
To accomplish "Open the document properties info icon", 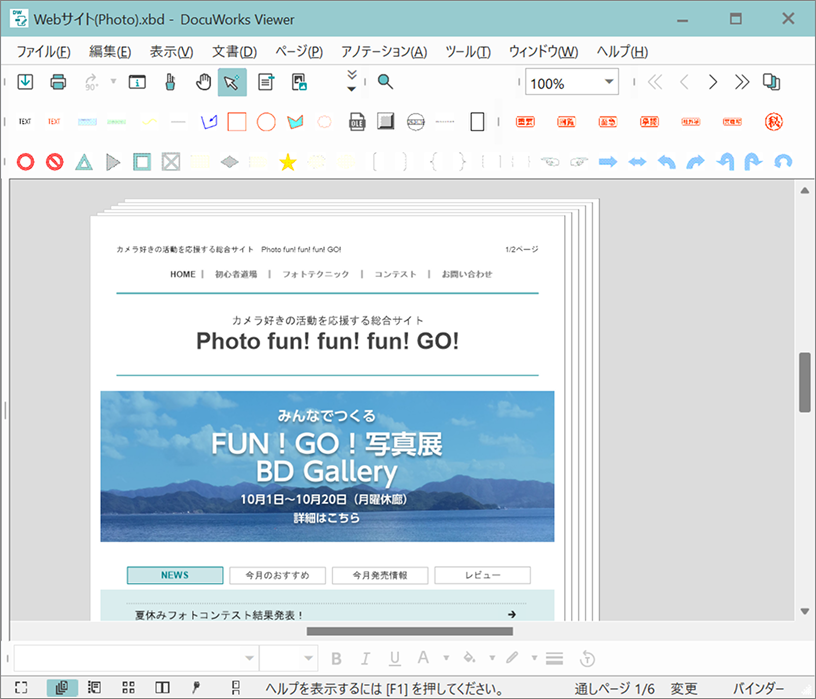I will (x=137, y=82).
